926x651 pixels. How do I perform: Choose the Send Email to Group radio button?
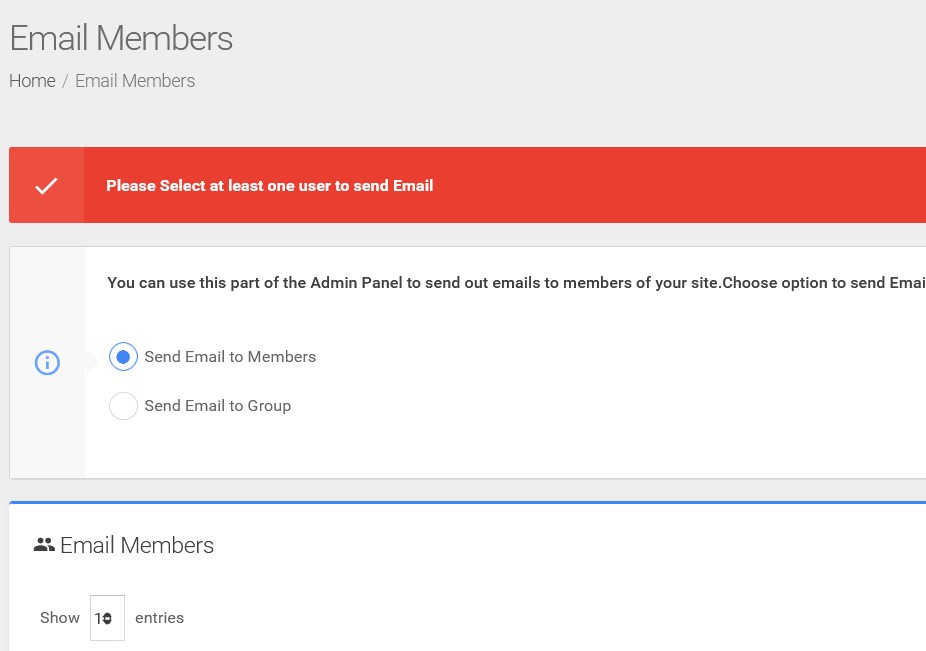123,406
